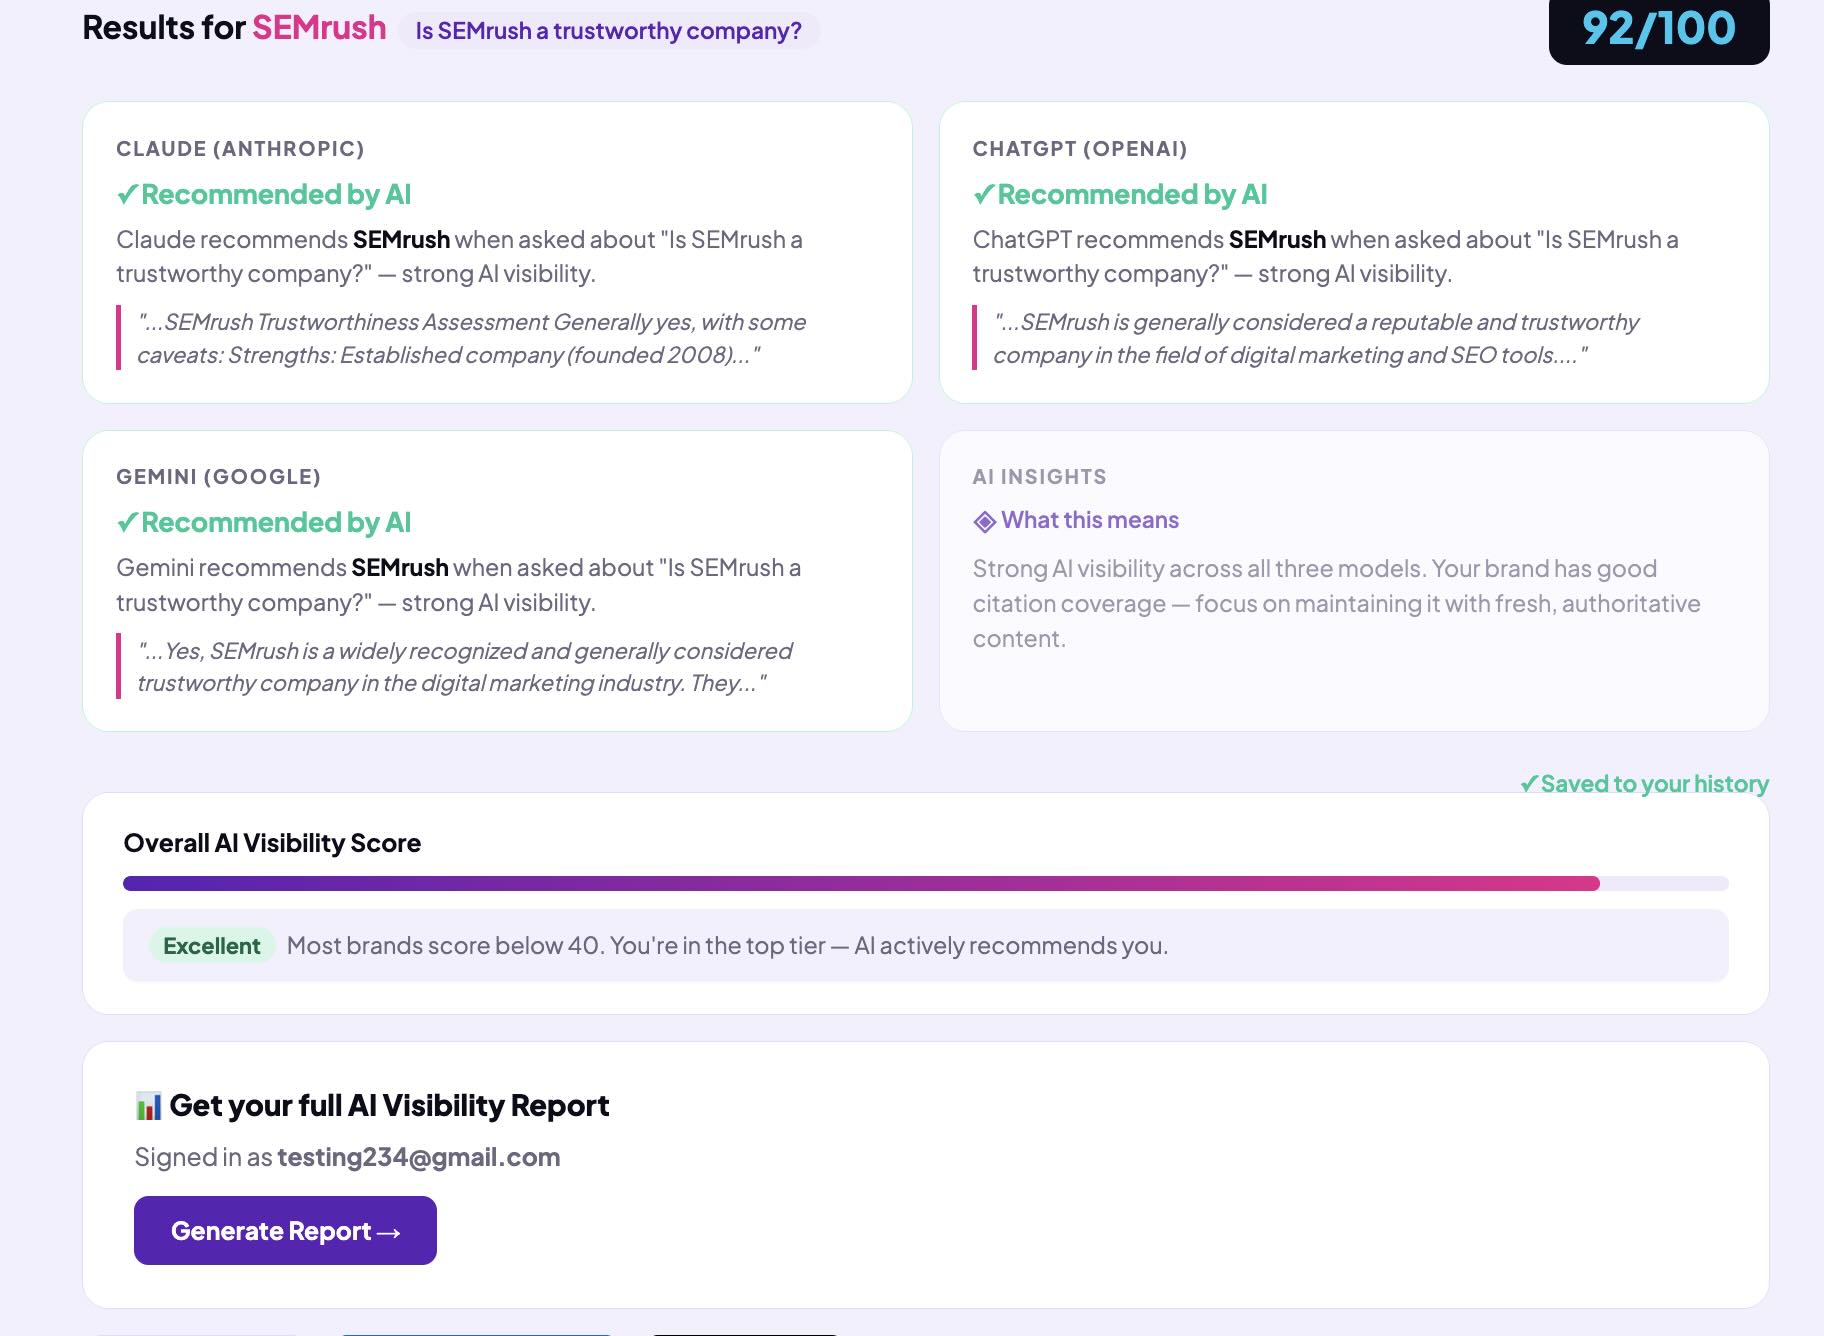Click 'Get your full AI Visibility Report' heading
The width and height of the screenshot is (1824, 1336).
[x=389, y=1105]
